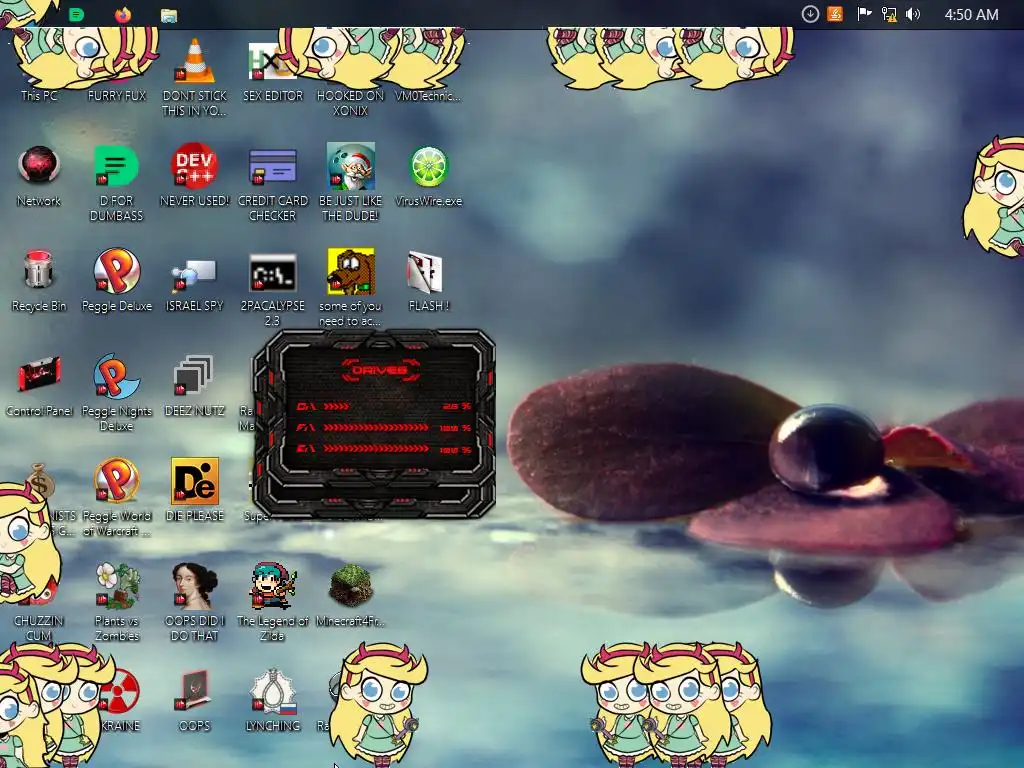
Task: Click the orange Java tray icon
Action: click(835, 14)
